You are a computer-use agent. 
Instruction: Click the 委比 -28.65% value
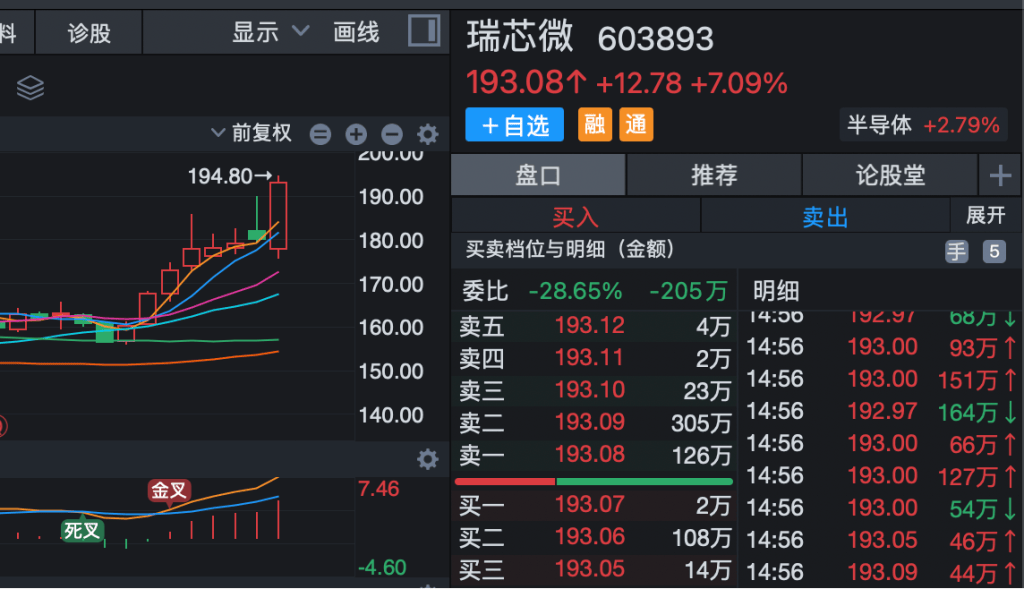[575, 291]
